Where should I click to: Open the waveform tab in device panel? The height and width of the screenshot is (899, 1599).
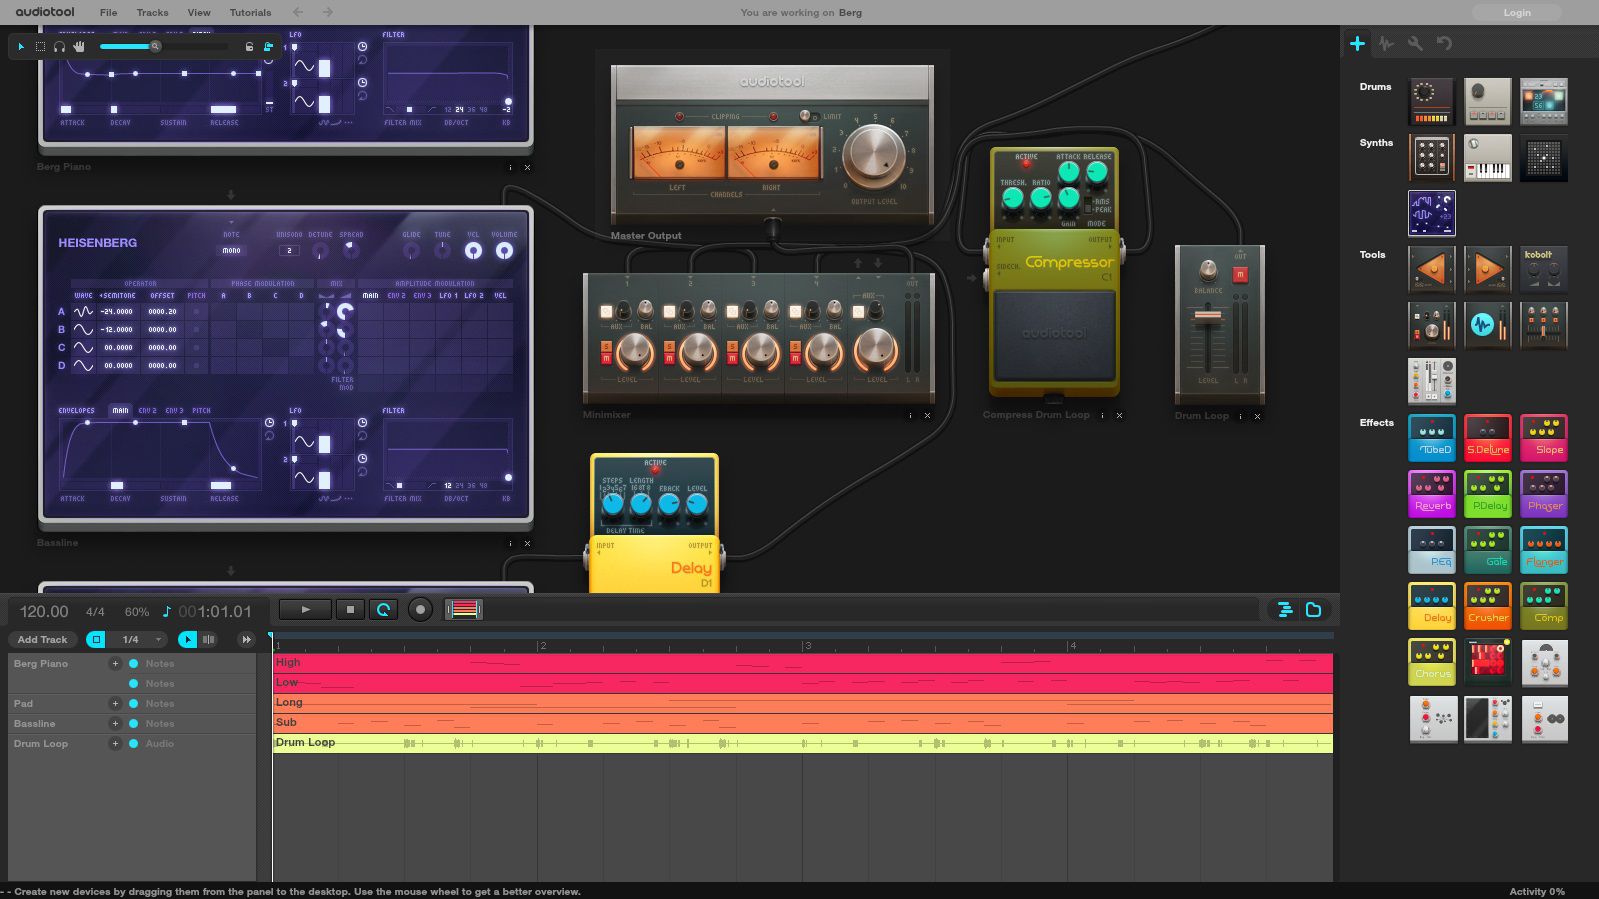(1385, 43)
